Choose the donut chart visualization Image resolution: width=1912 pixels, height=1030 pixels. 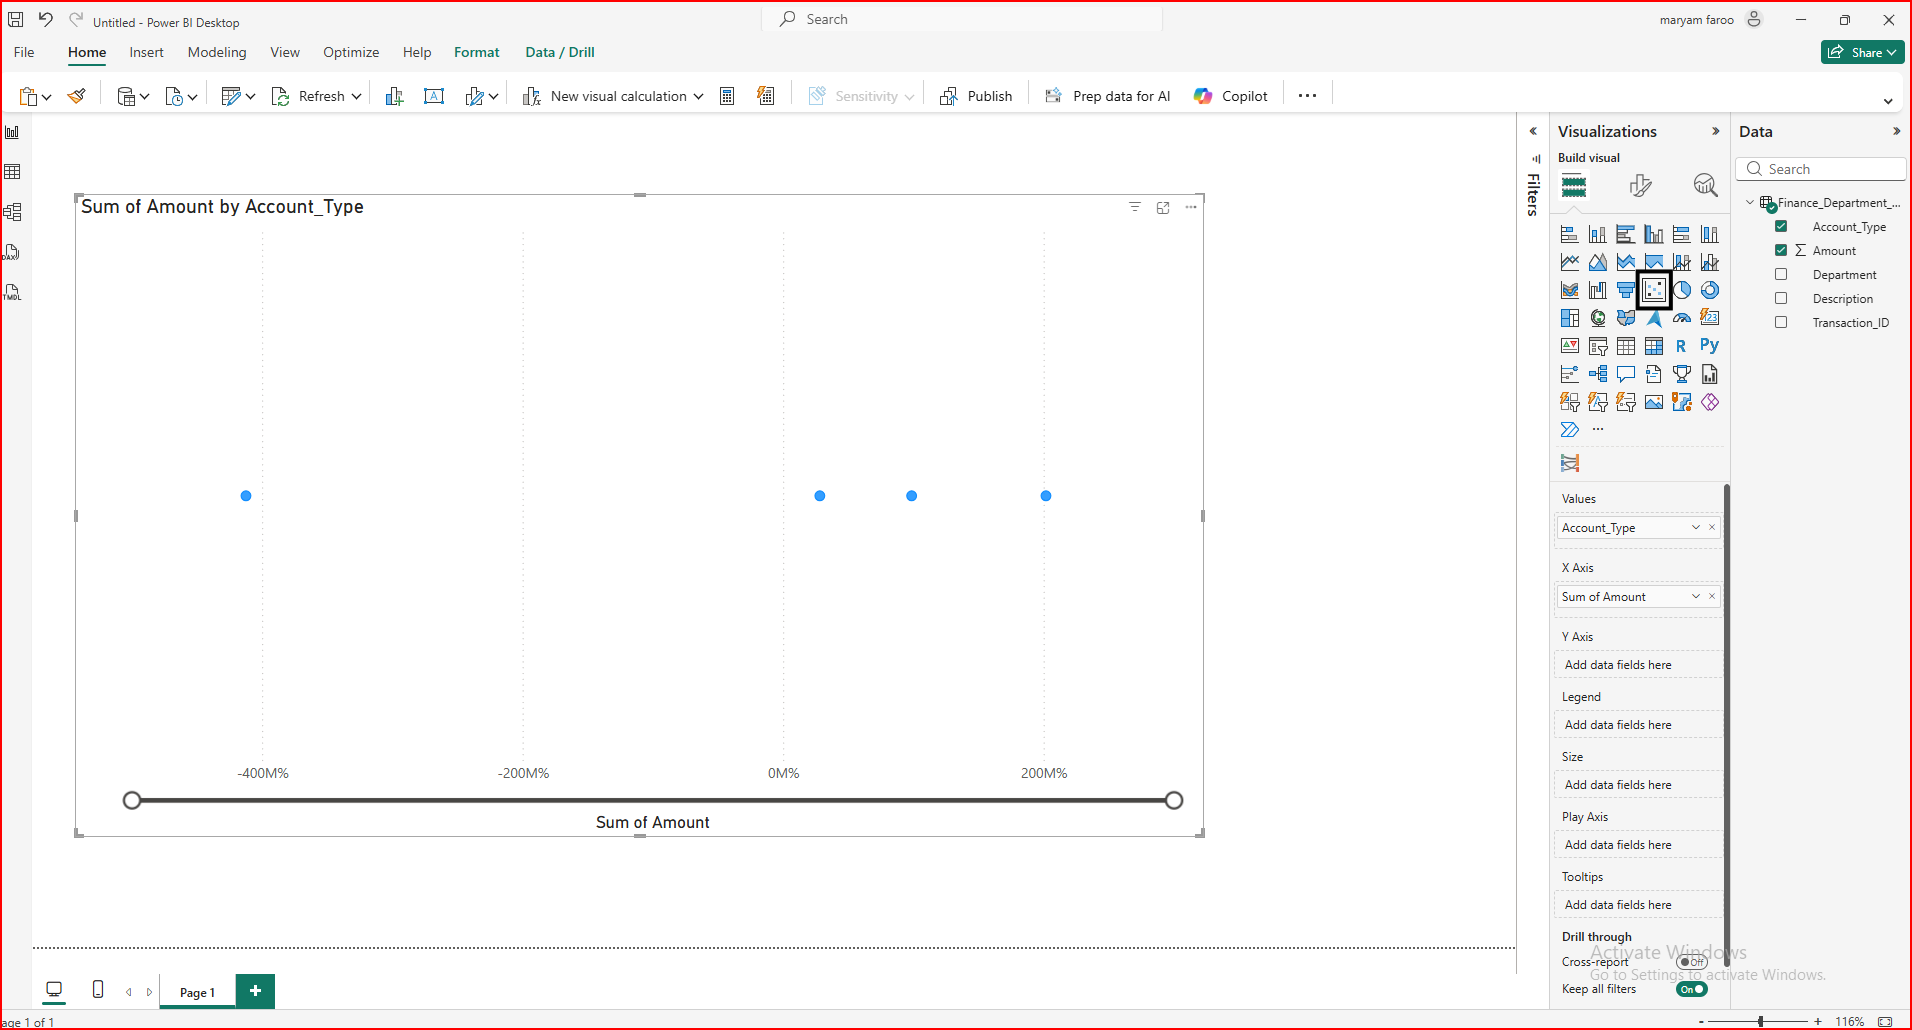pyautogui.click(x=1710, y=291)
